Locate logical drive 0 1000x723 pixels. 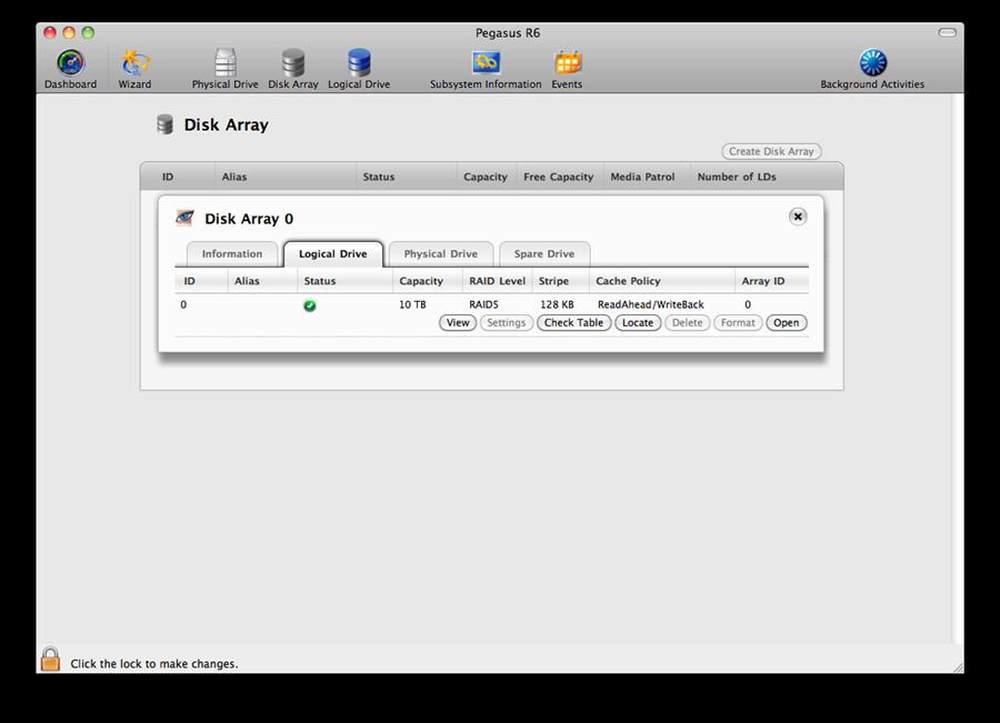coord(637,323)
